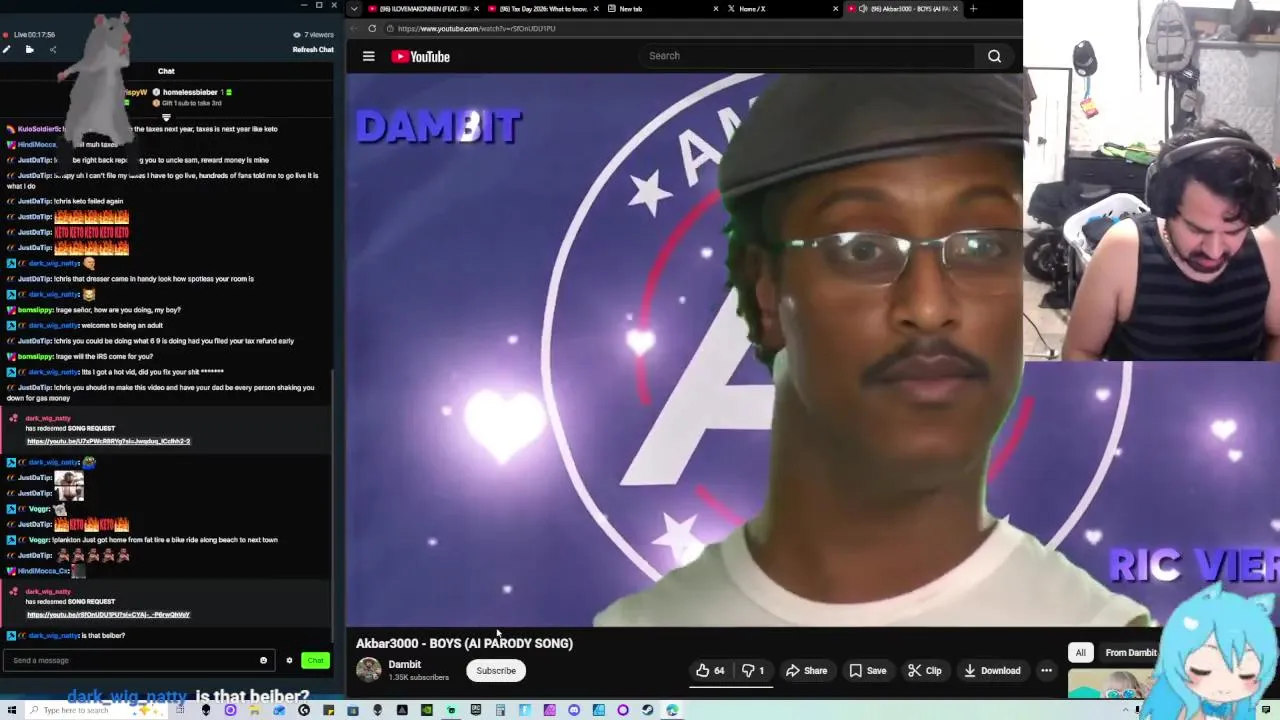Screen dimensions: 1280x720
Task: Open the three-dot more actions menu
Action: click(1046, 671)
